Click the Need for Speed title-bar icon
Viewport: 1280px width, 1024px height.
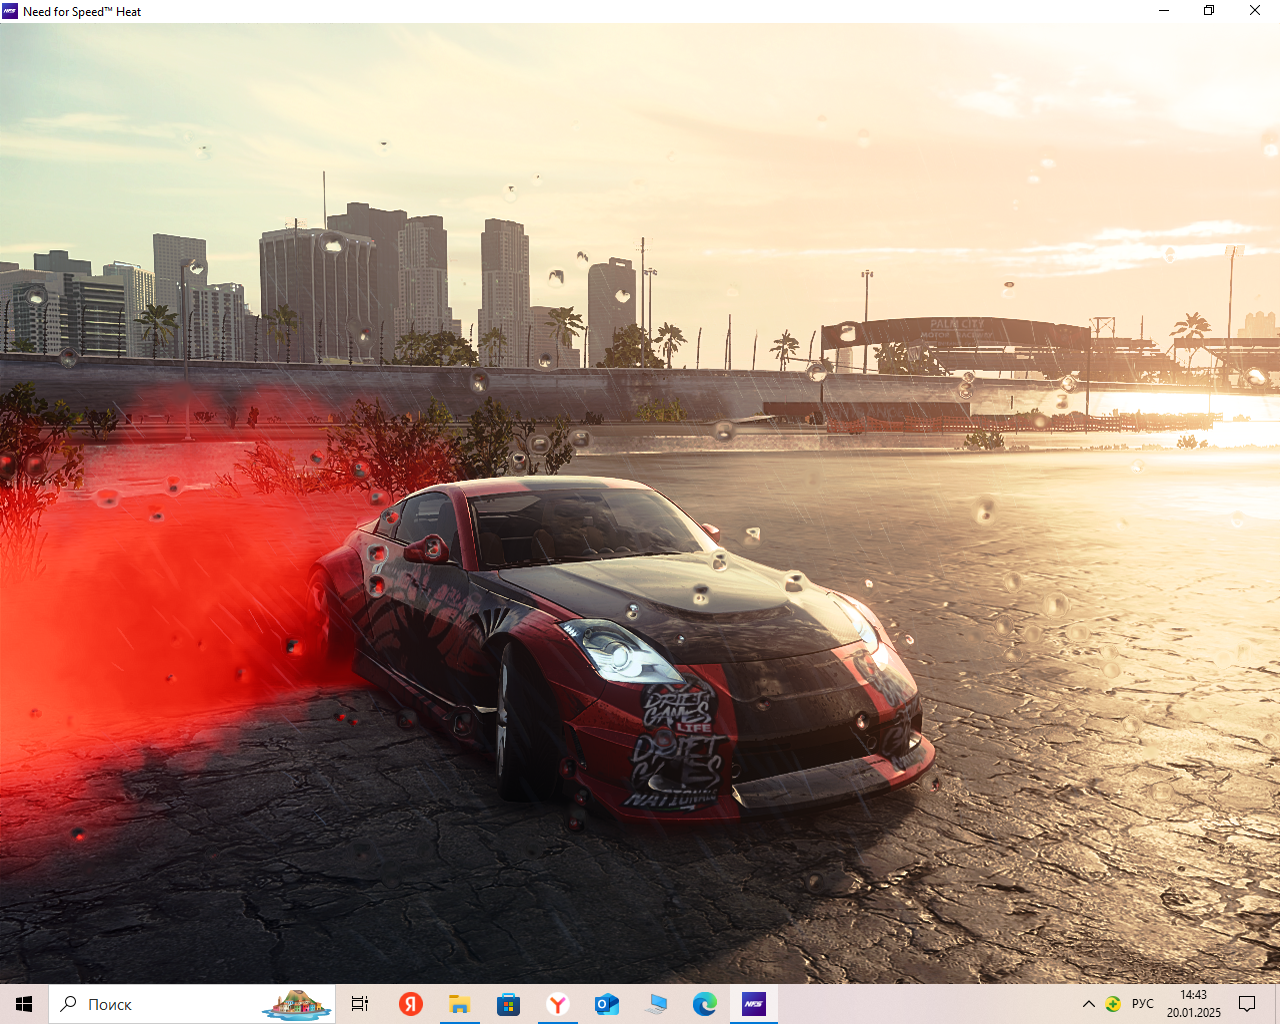[10, 11]
